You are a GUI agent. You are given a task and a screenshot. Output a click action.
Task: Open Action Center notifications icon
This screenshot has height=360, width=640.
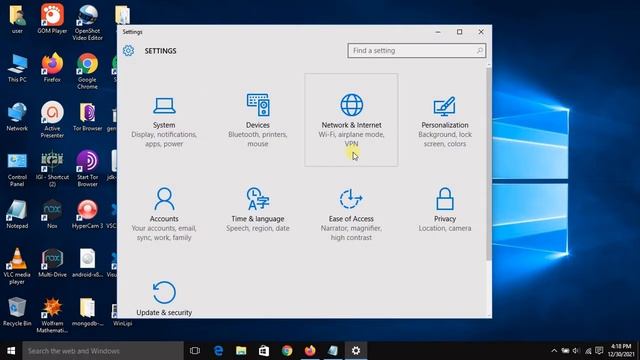click(x=599, y=351)
